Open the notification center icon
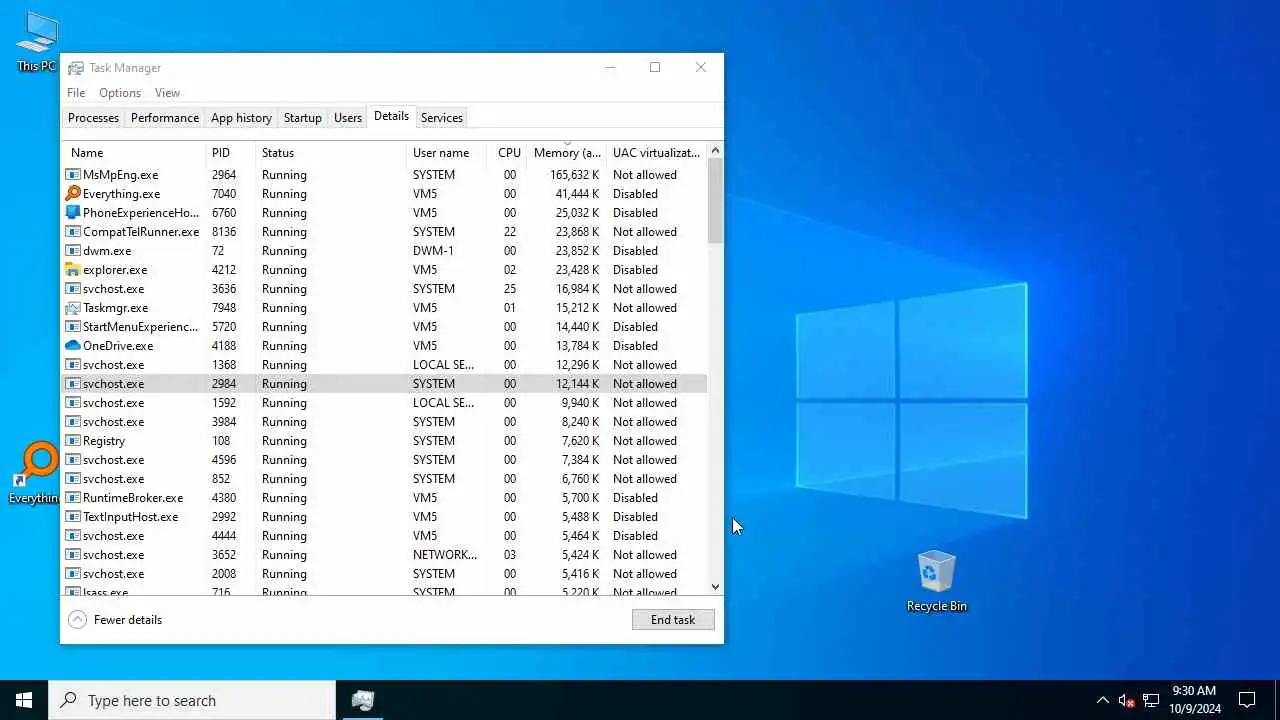 1247,700
